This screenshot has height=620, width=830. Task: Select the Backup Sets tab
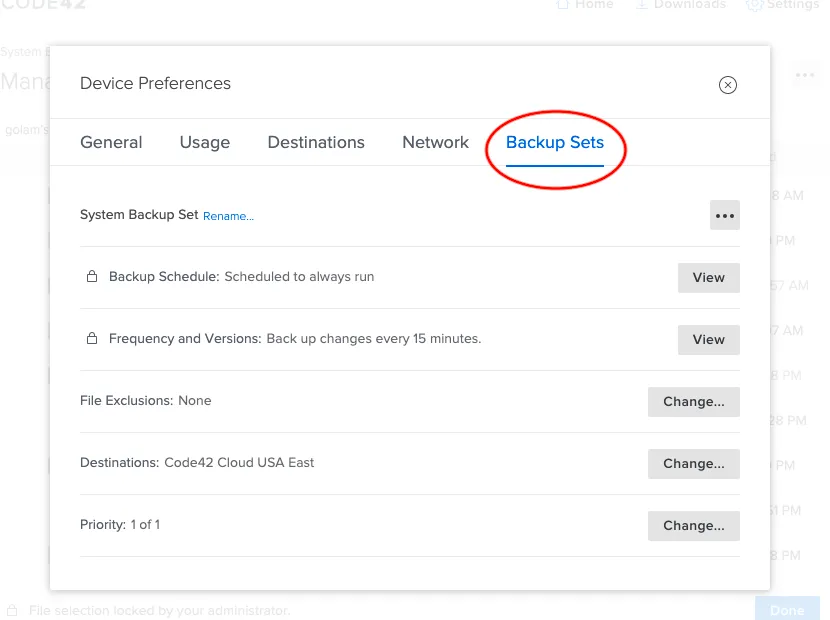(x=555, y=142)
